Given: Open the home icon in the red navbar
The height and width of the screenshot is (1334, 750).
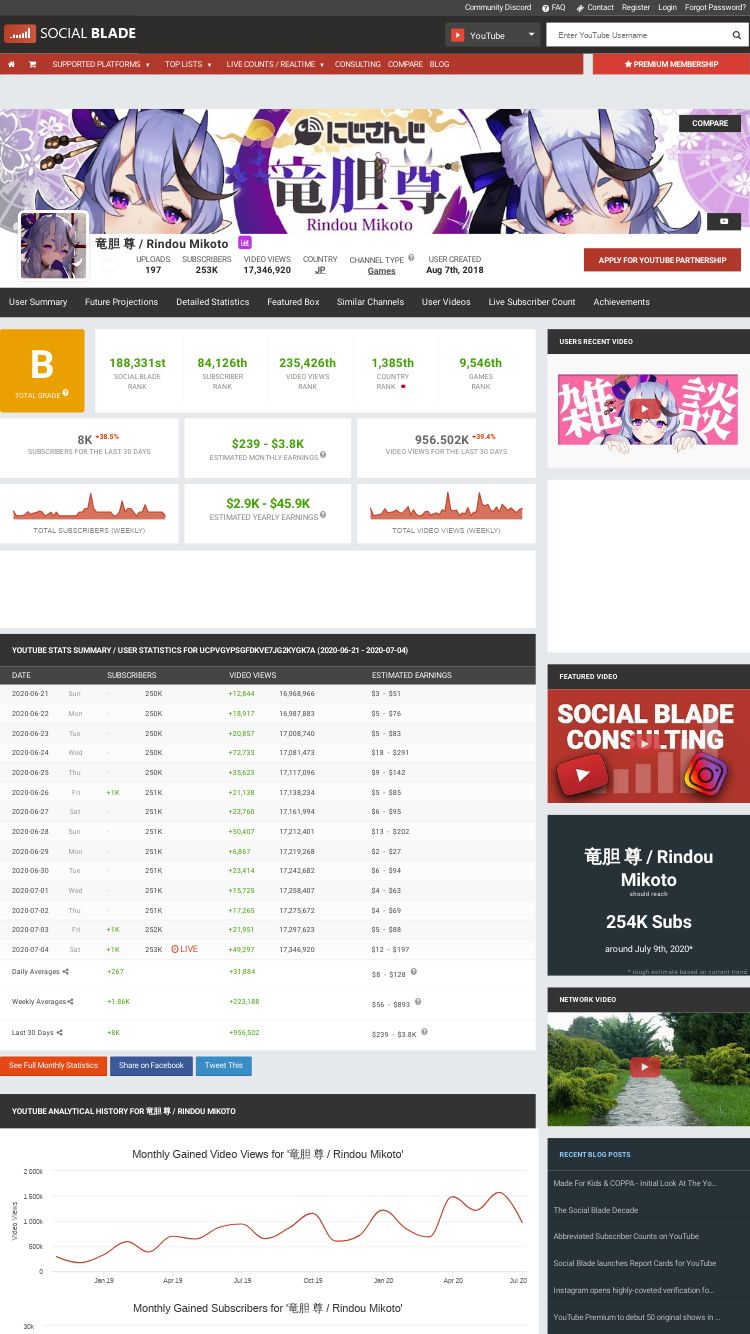Looking at the screenshot, I should [11, 64].
